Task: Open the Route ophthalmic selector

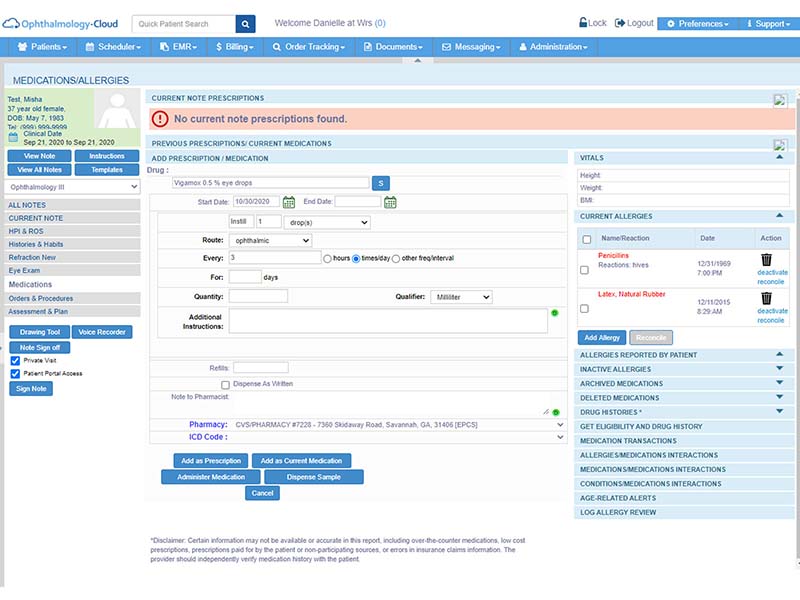Action: click(268, 241)
